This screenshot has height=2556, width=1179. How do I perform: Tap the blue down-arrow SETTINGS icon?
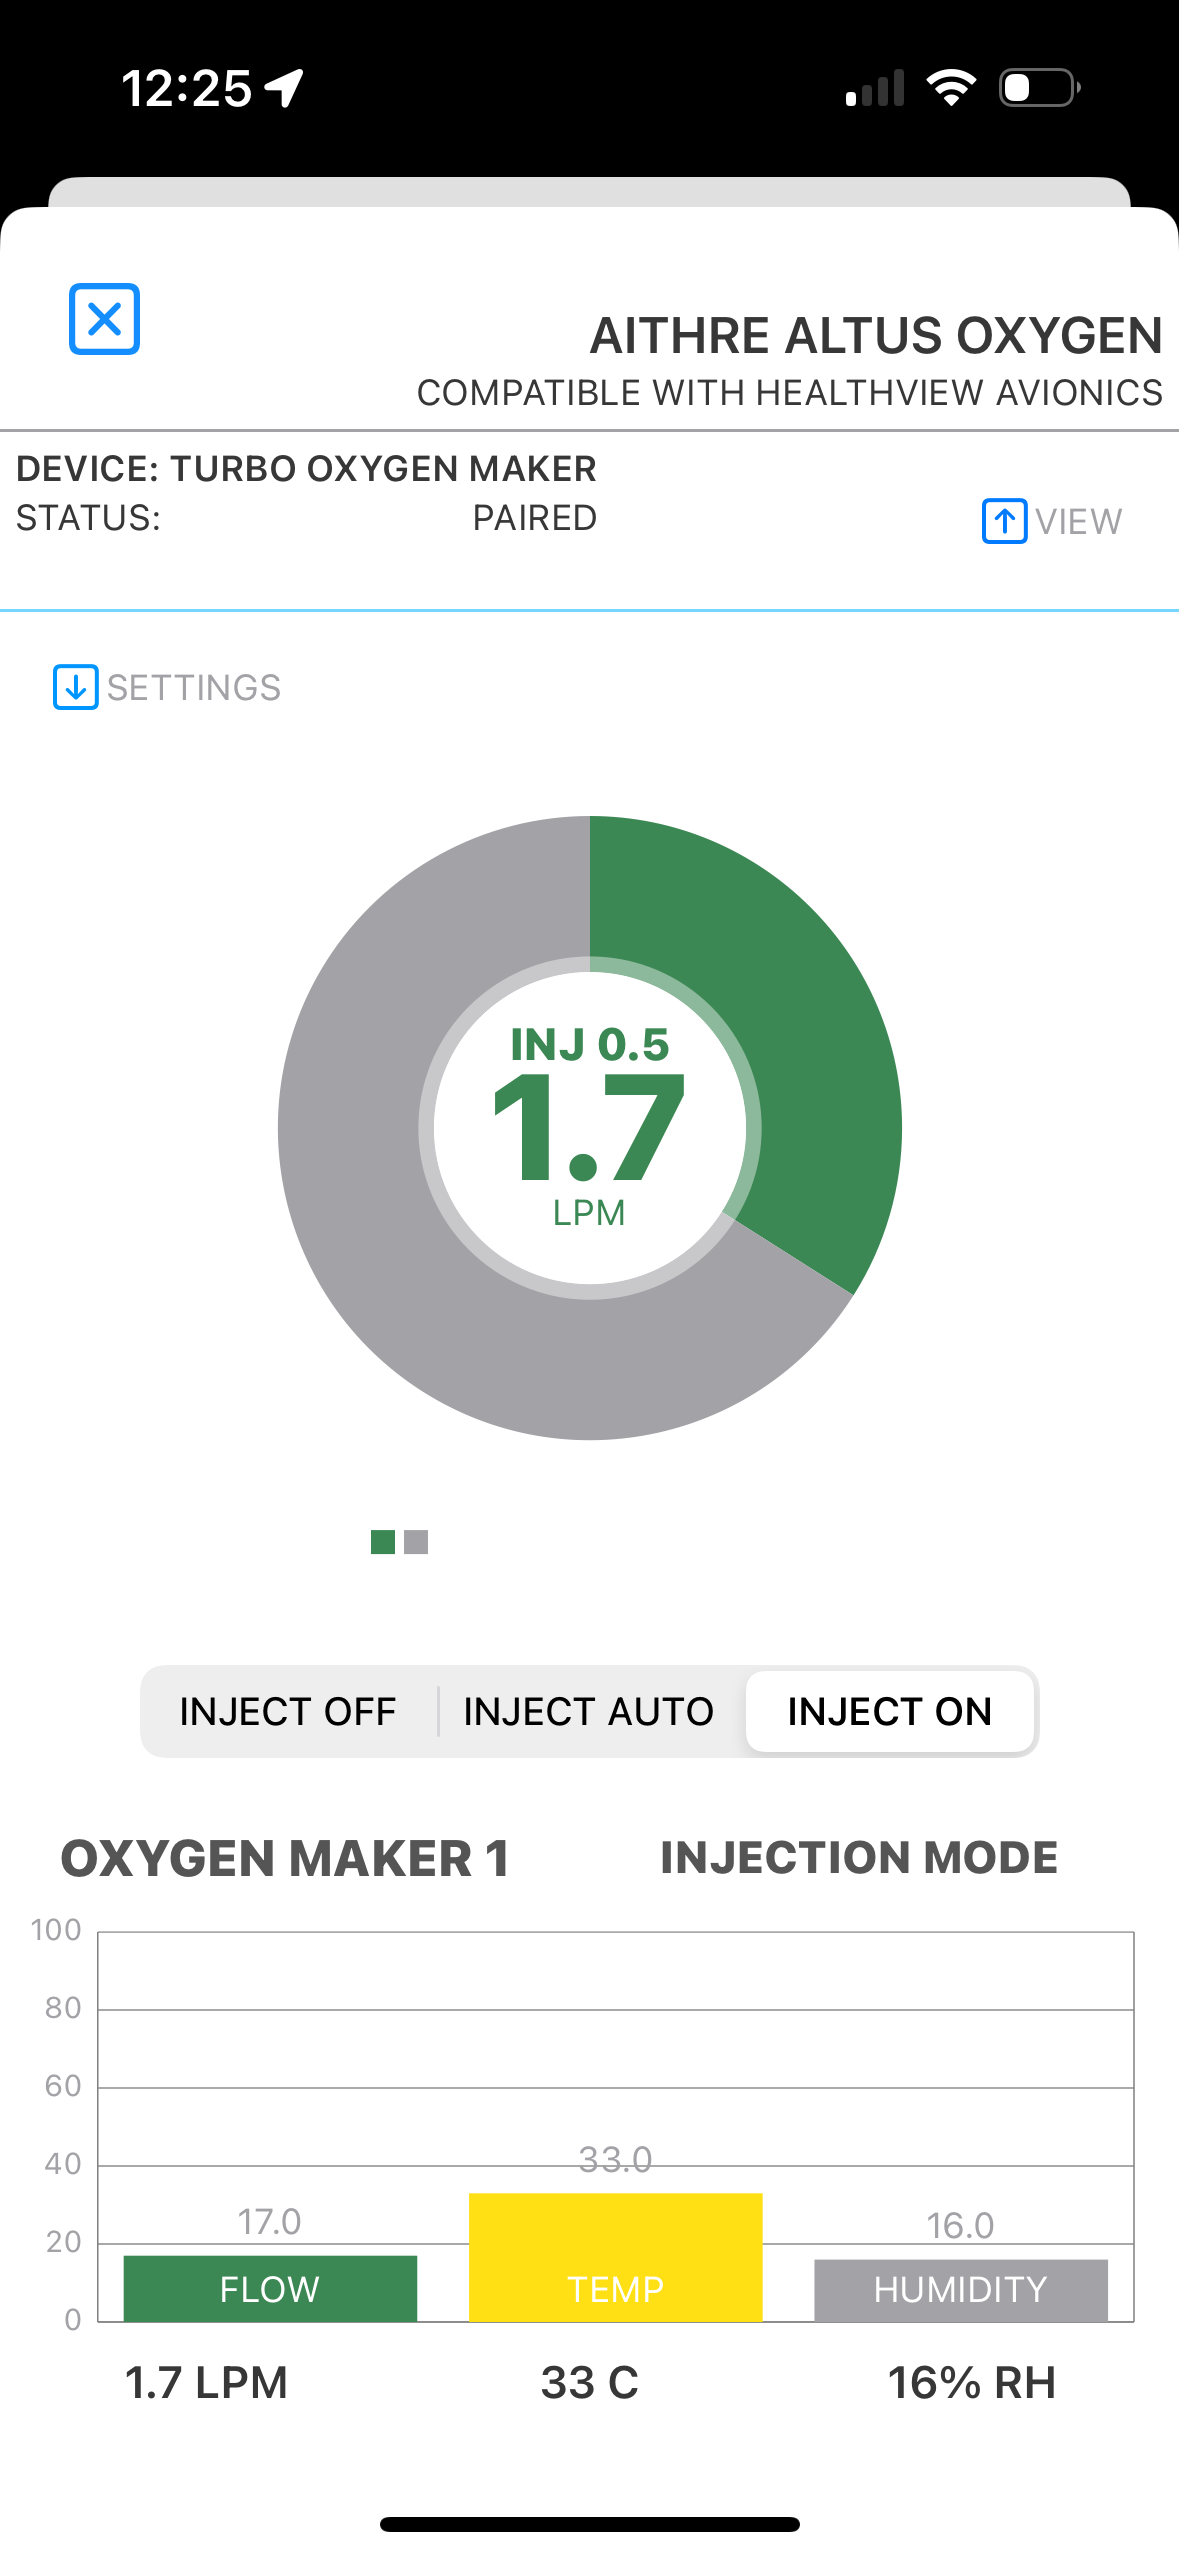pyautogui.click(x=75, y=687)
